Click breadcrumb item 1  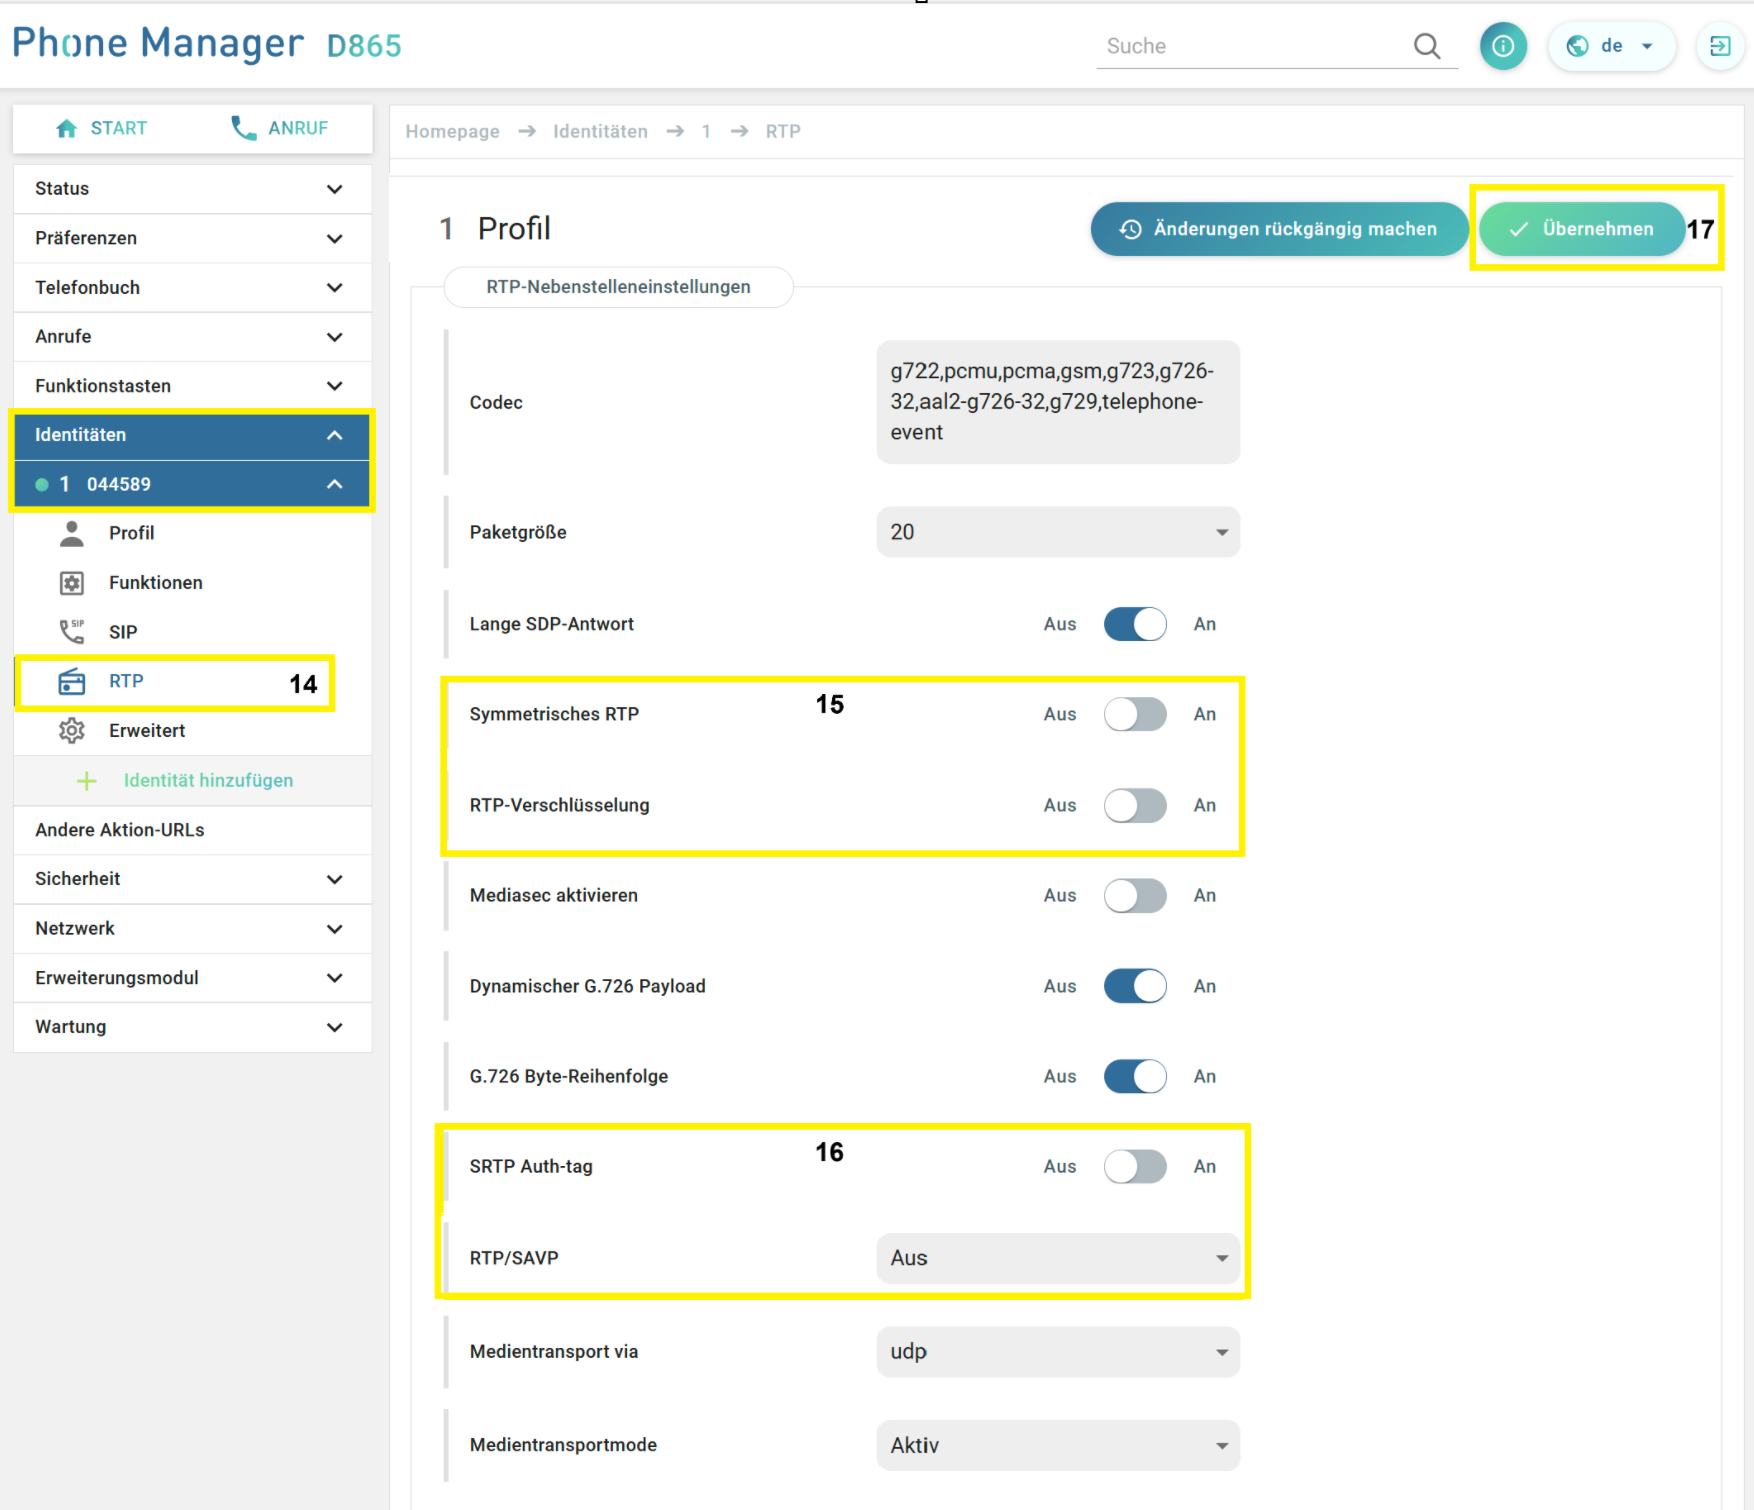tap(706, 131)
